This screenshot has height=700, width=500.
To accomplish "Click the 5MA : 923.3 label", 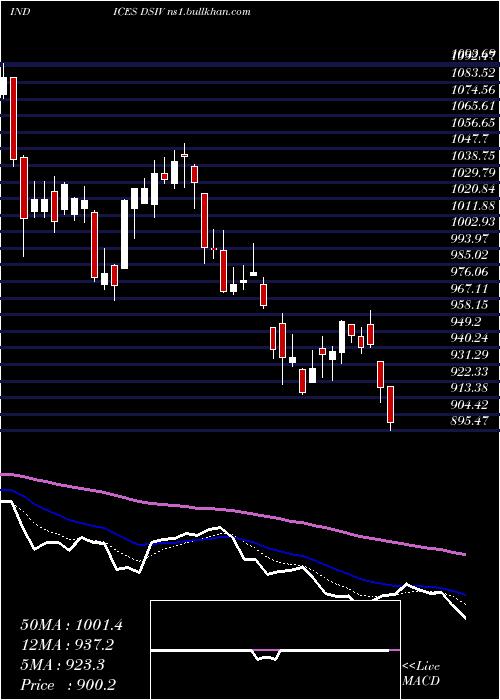I will coord(62,665).
